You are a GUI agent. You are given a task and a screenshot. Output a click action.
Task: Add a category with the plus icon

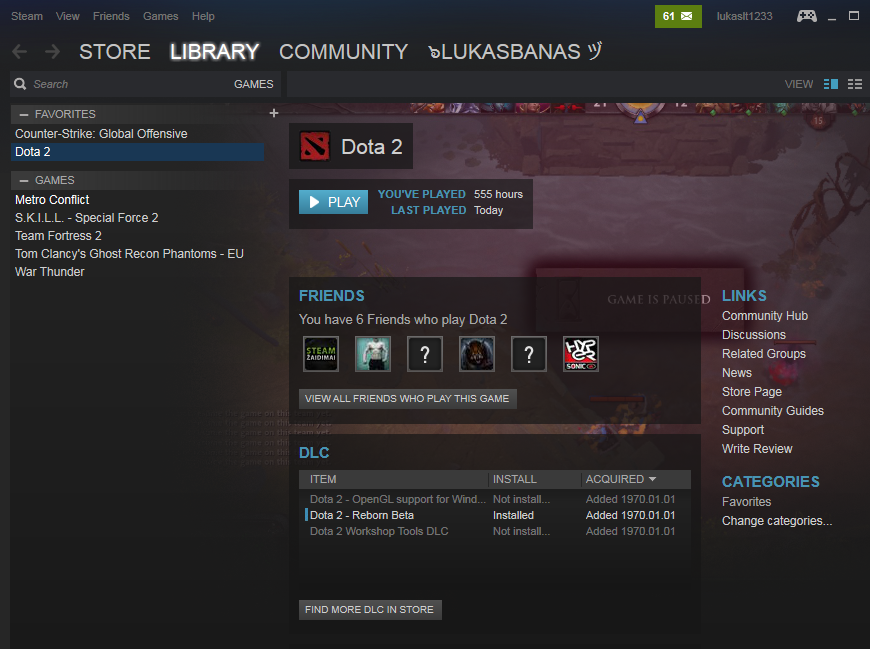[274, 113]
